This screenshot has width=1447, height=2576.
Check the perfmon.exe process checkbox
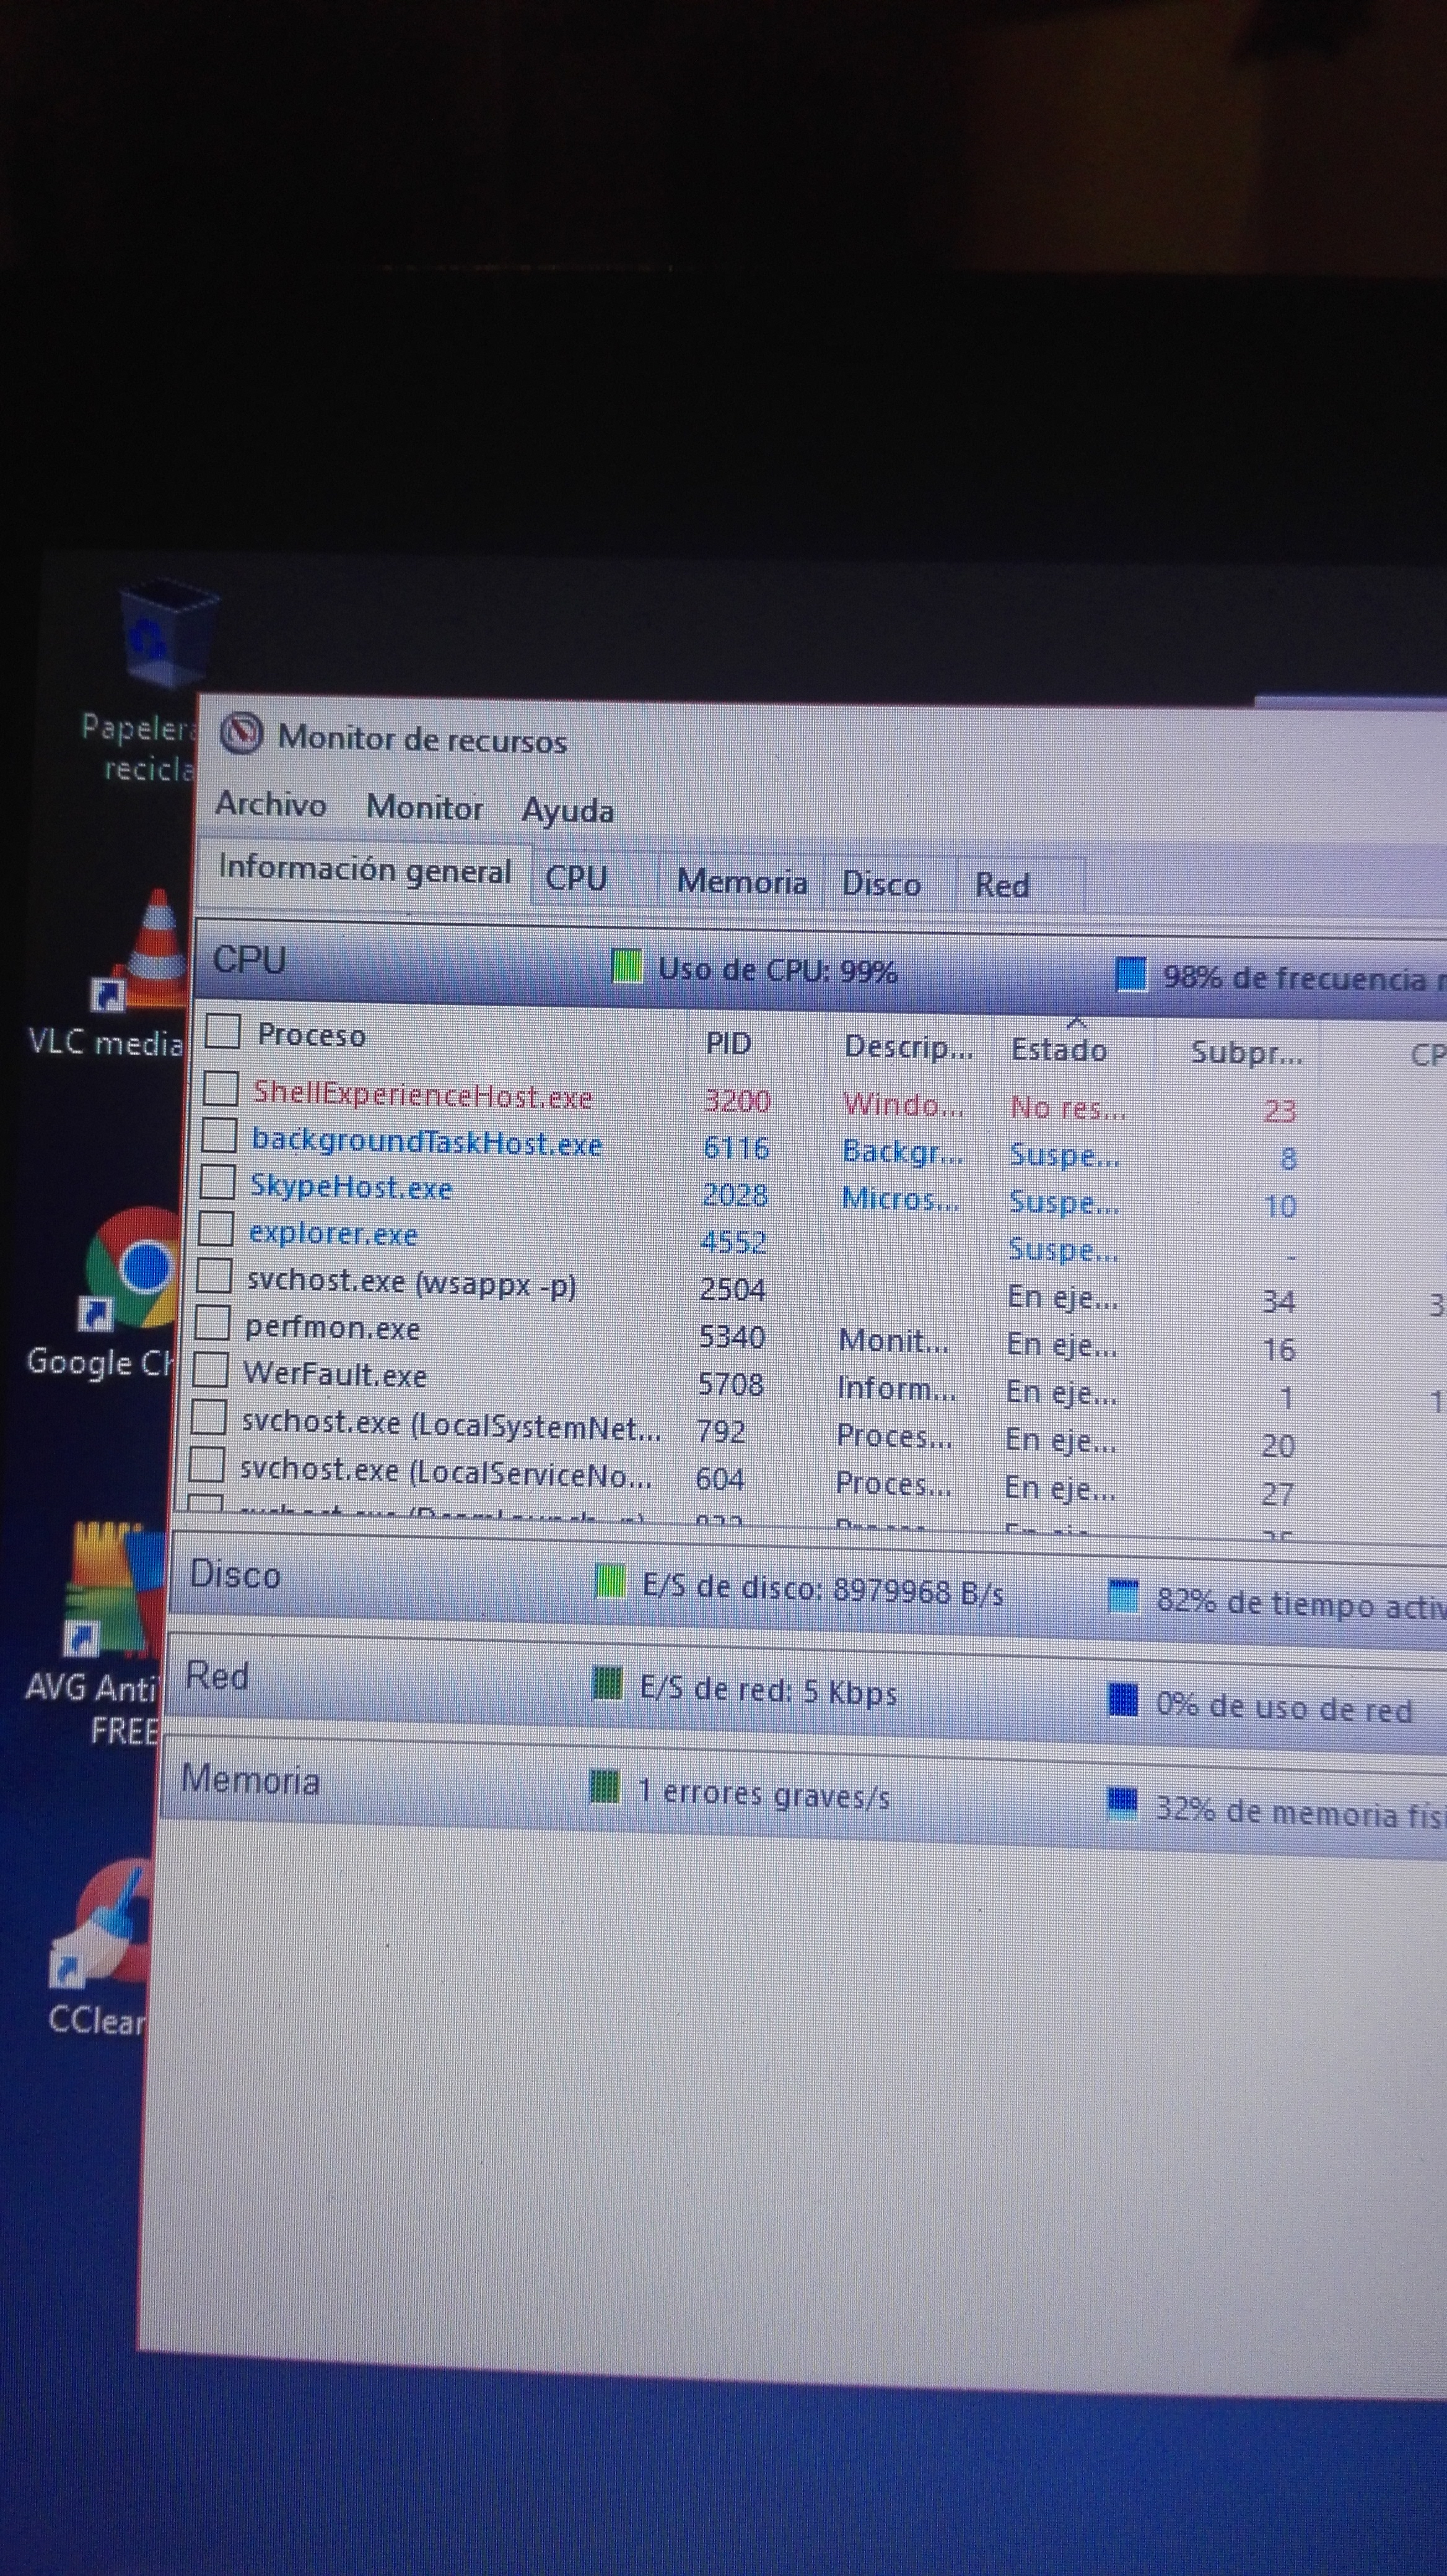click(211, 1323)
